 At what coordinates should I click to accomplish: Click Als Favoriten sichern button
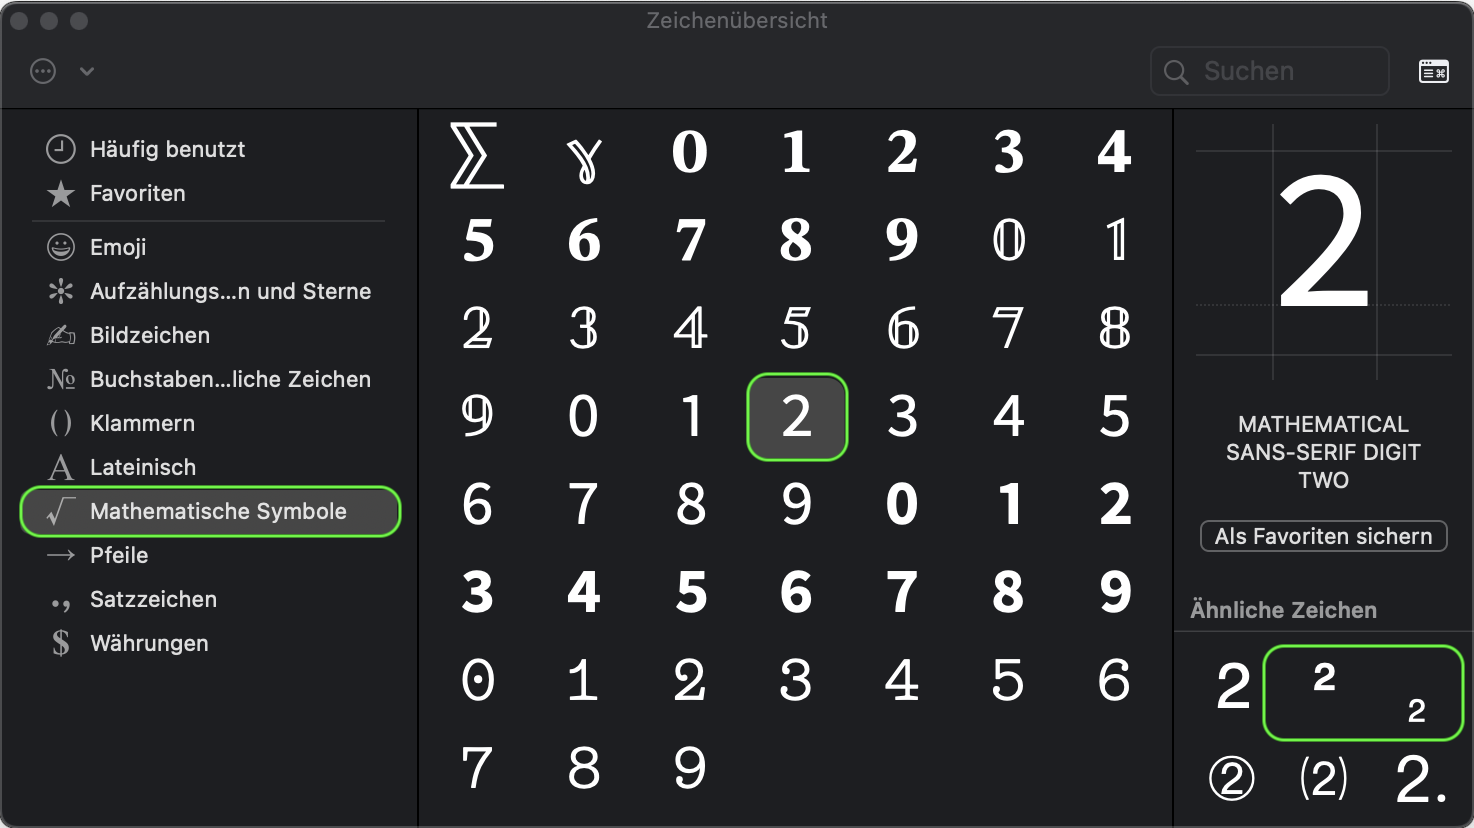coord(1323,536)
